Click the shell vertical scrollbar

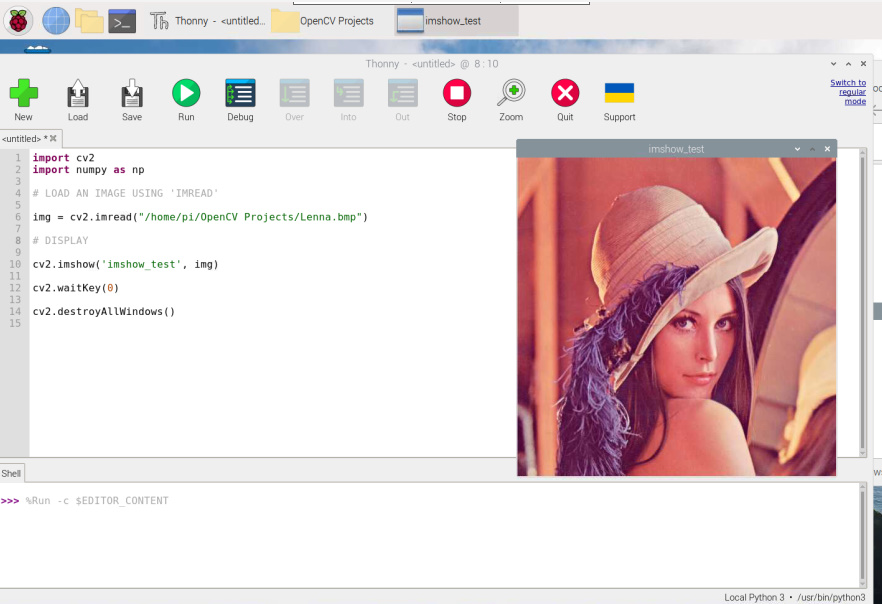863,535
